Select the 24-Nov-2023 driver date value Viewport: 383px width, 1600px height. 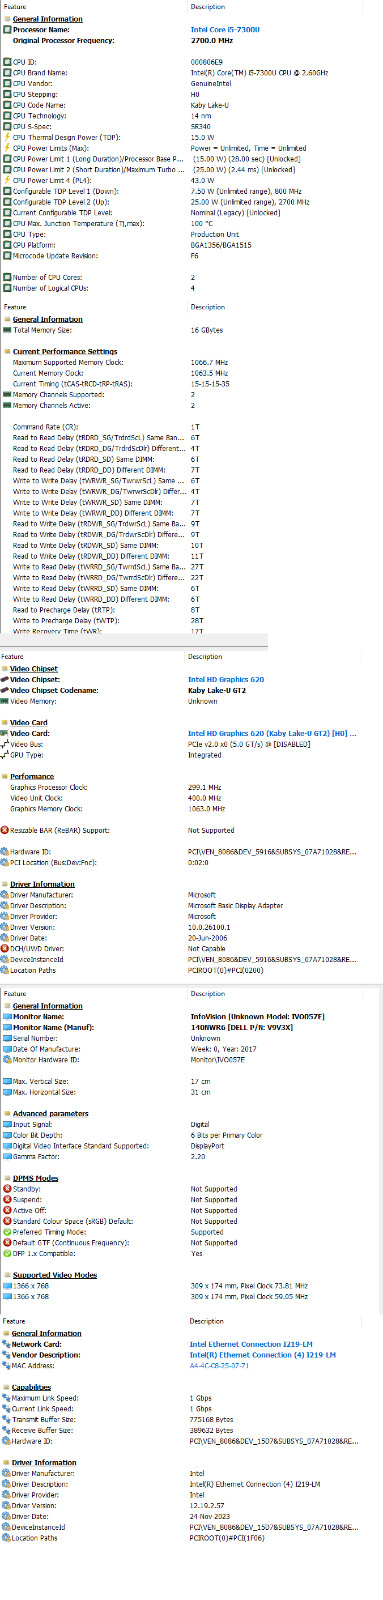(209, 1517)
